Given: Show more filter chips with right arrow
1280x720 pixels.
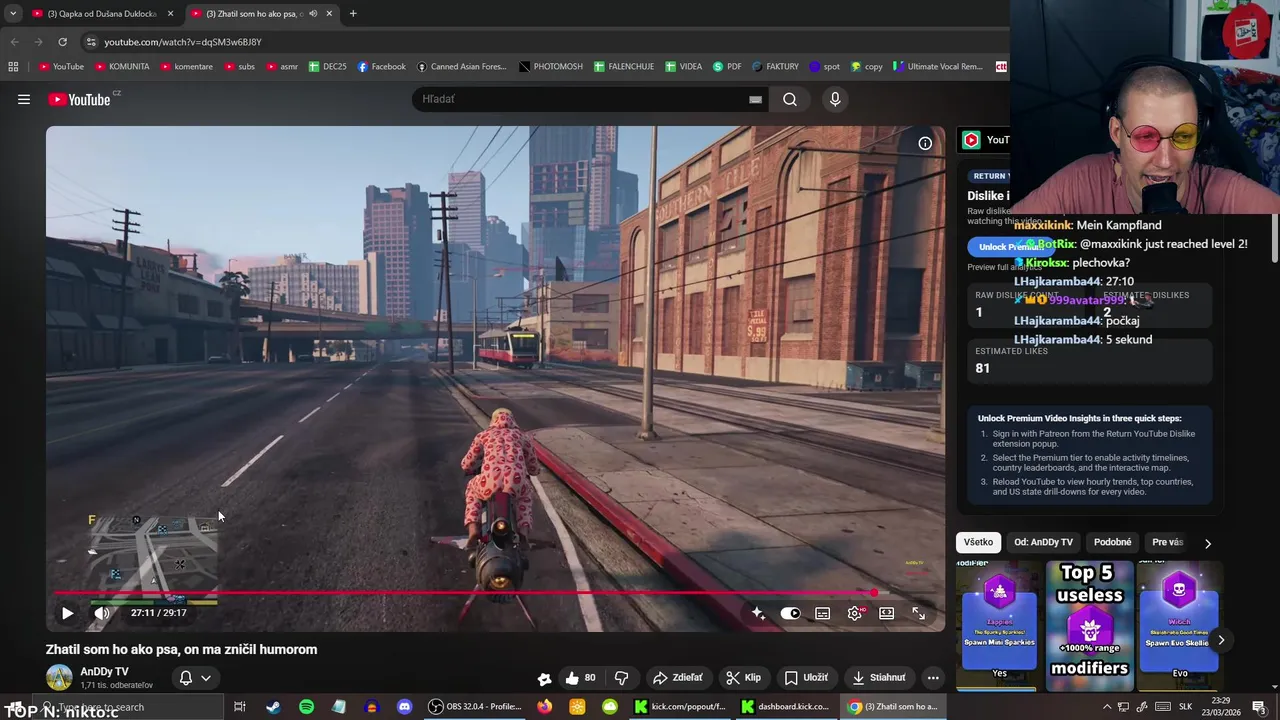Looking at the screenshot, I should pos(1207,543).
